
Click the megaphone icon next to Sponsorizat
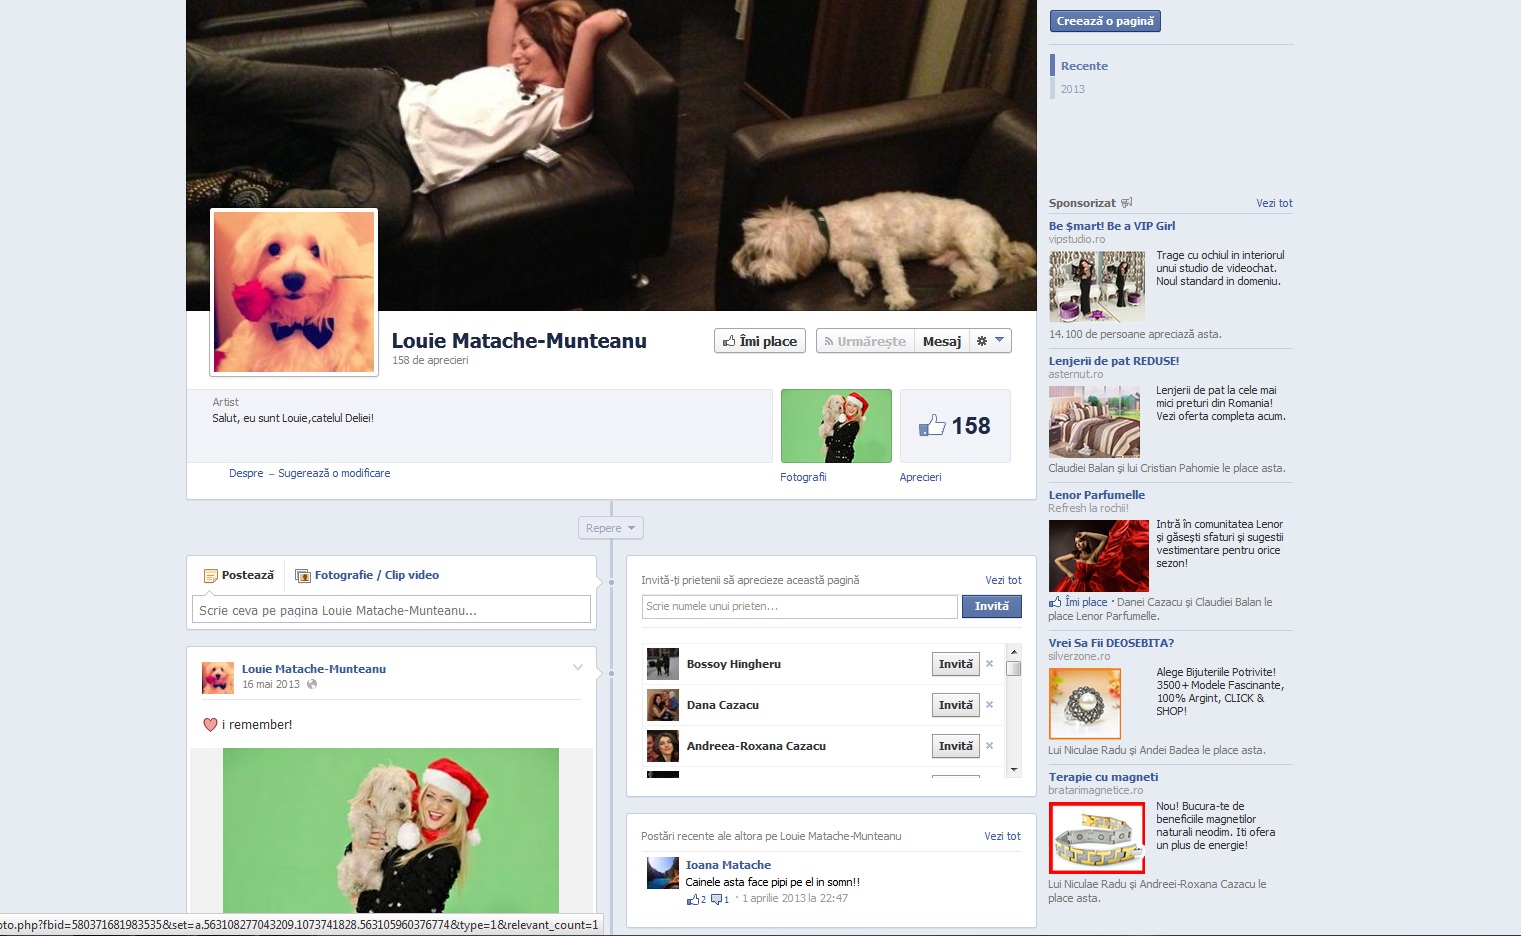click(x=1128, y=202)
